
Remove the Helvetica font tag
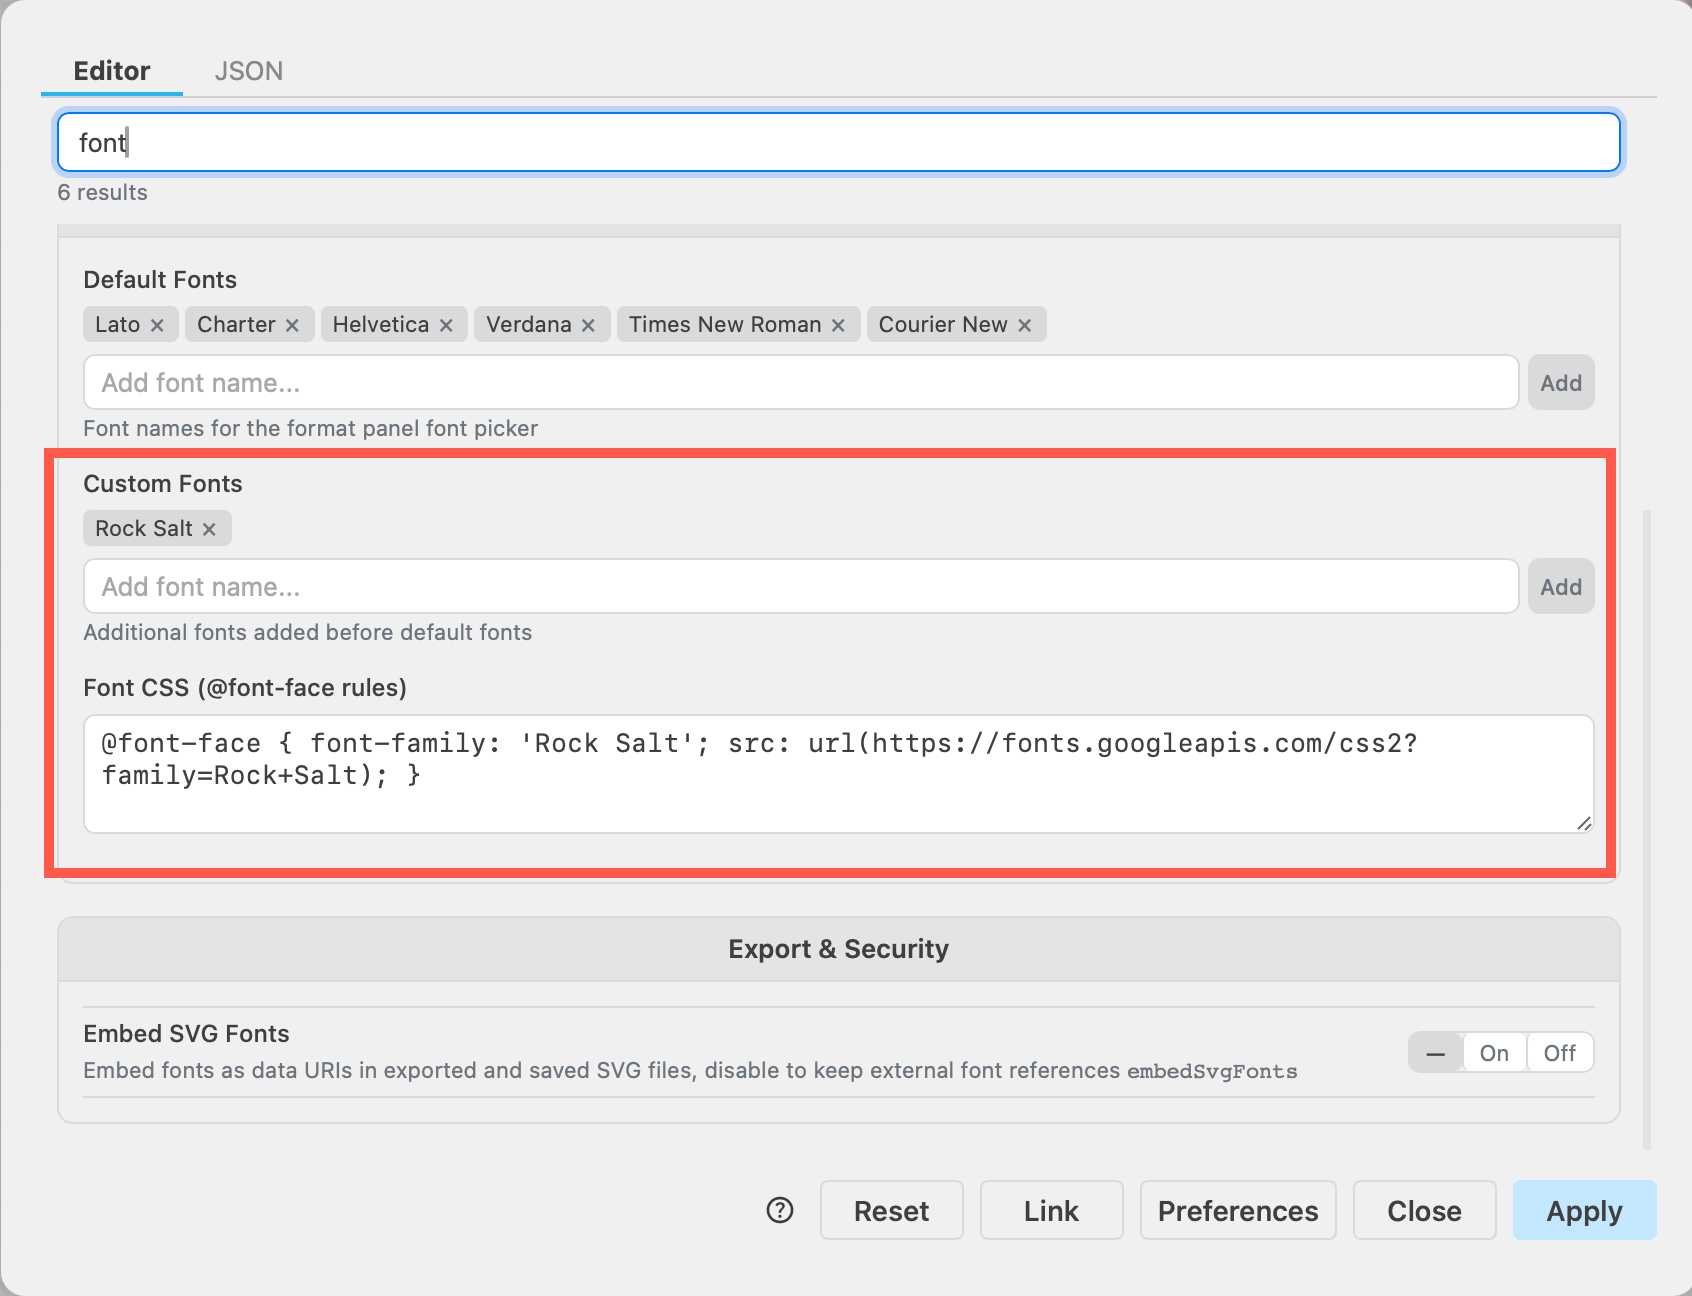point(446,325)
